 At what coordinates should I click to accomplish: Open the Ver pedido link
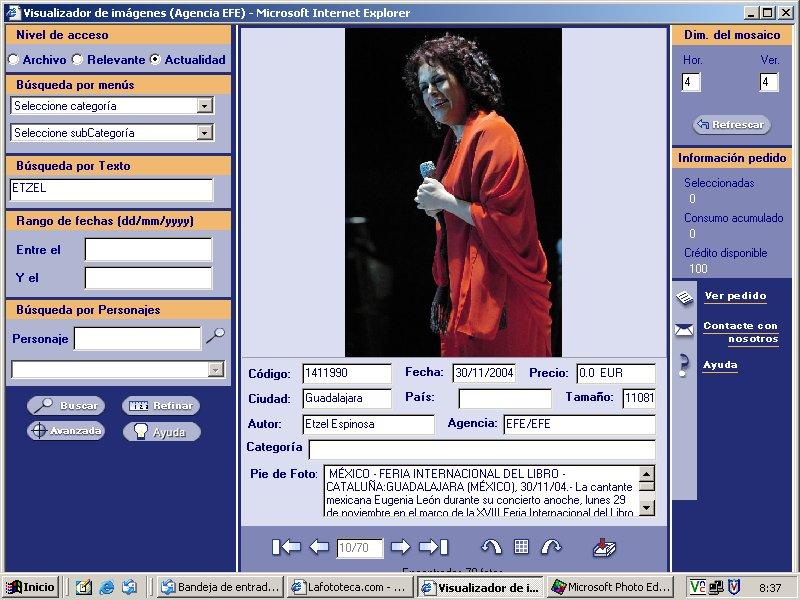pos(735,296)
